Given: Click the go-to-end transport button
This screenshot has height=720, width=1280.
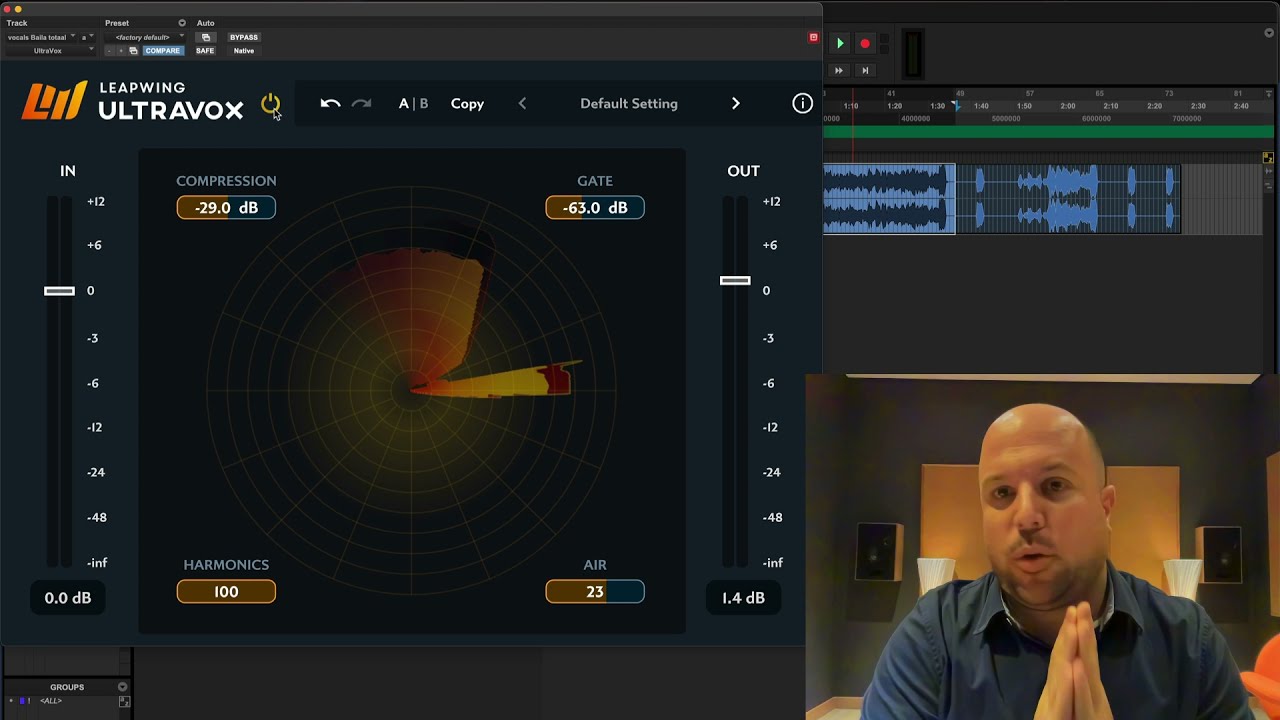Looking at the screenshot, I should pyautogui.click(x=865, y=70).
